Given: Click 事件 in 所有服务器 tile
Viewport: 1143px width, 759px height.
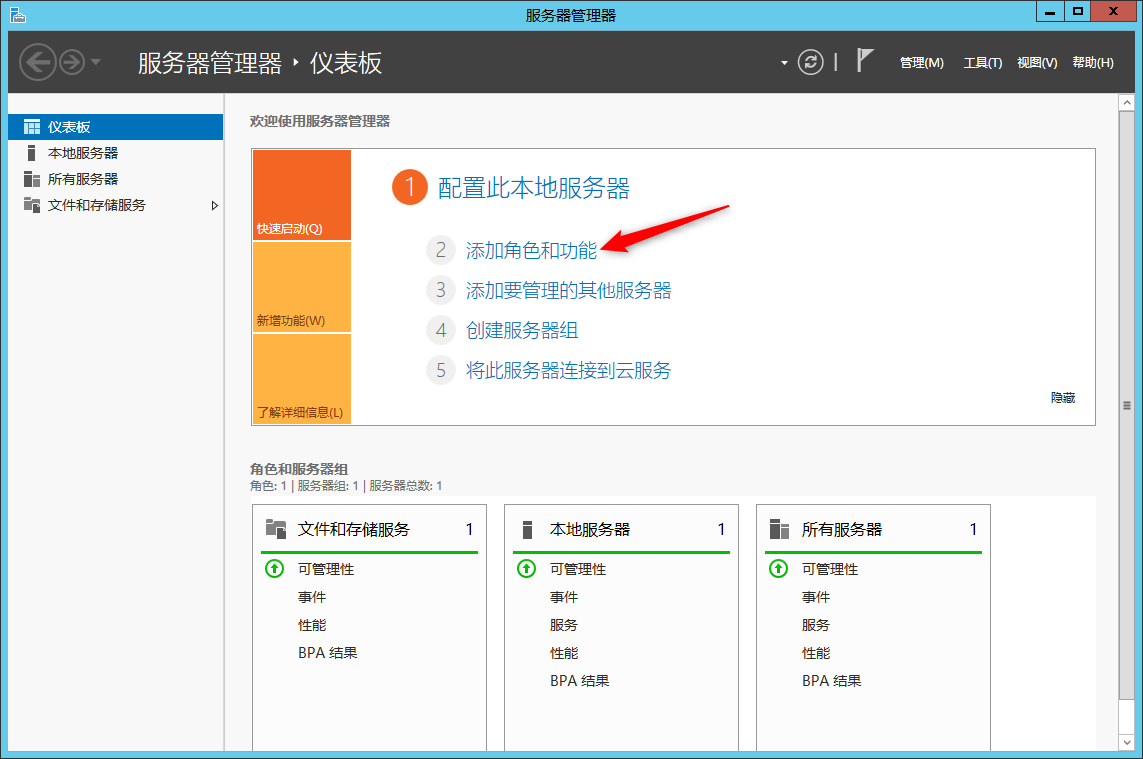Looking at the screenshot, I should pos(816,597).
